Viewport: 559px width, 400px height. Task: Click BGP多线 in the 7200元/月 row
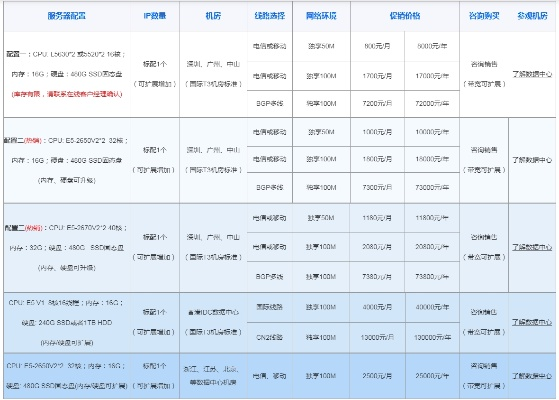270,103
